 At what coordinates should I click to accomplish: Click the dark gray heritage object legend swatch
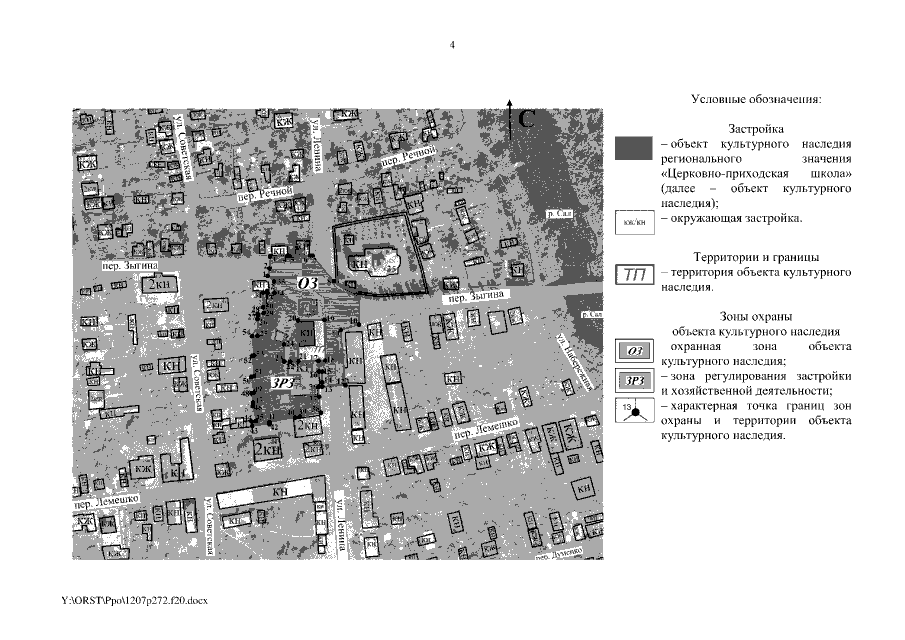pos(633,148)
